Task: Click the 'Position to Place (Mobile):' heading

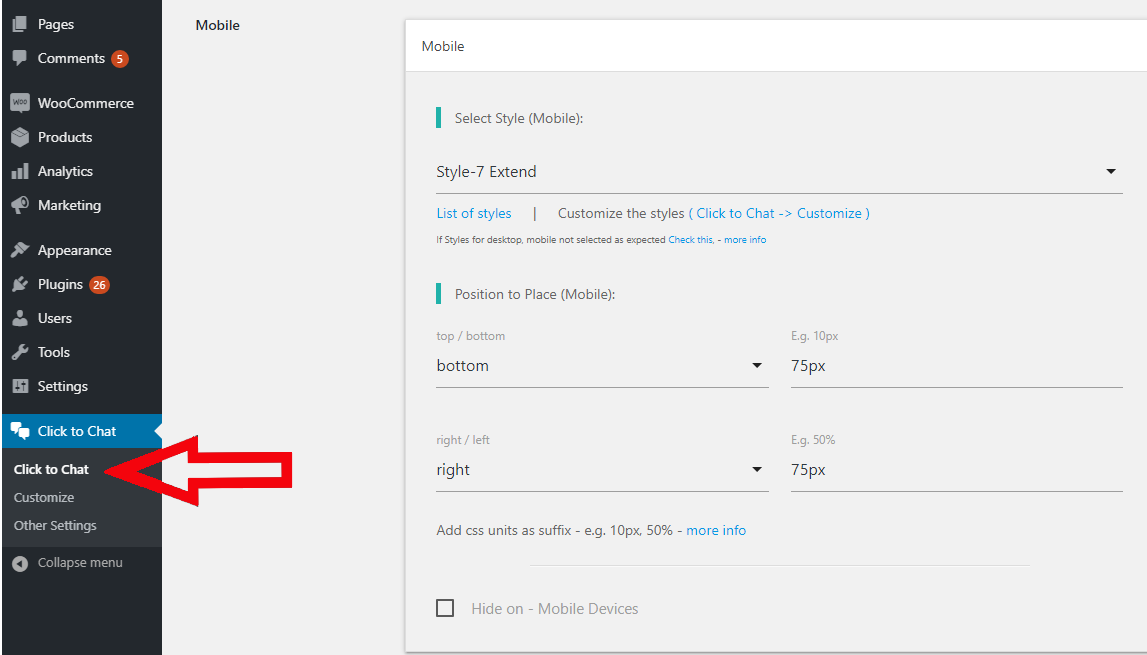Action: point(535,294)
